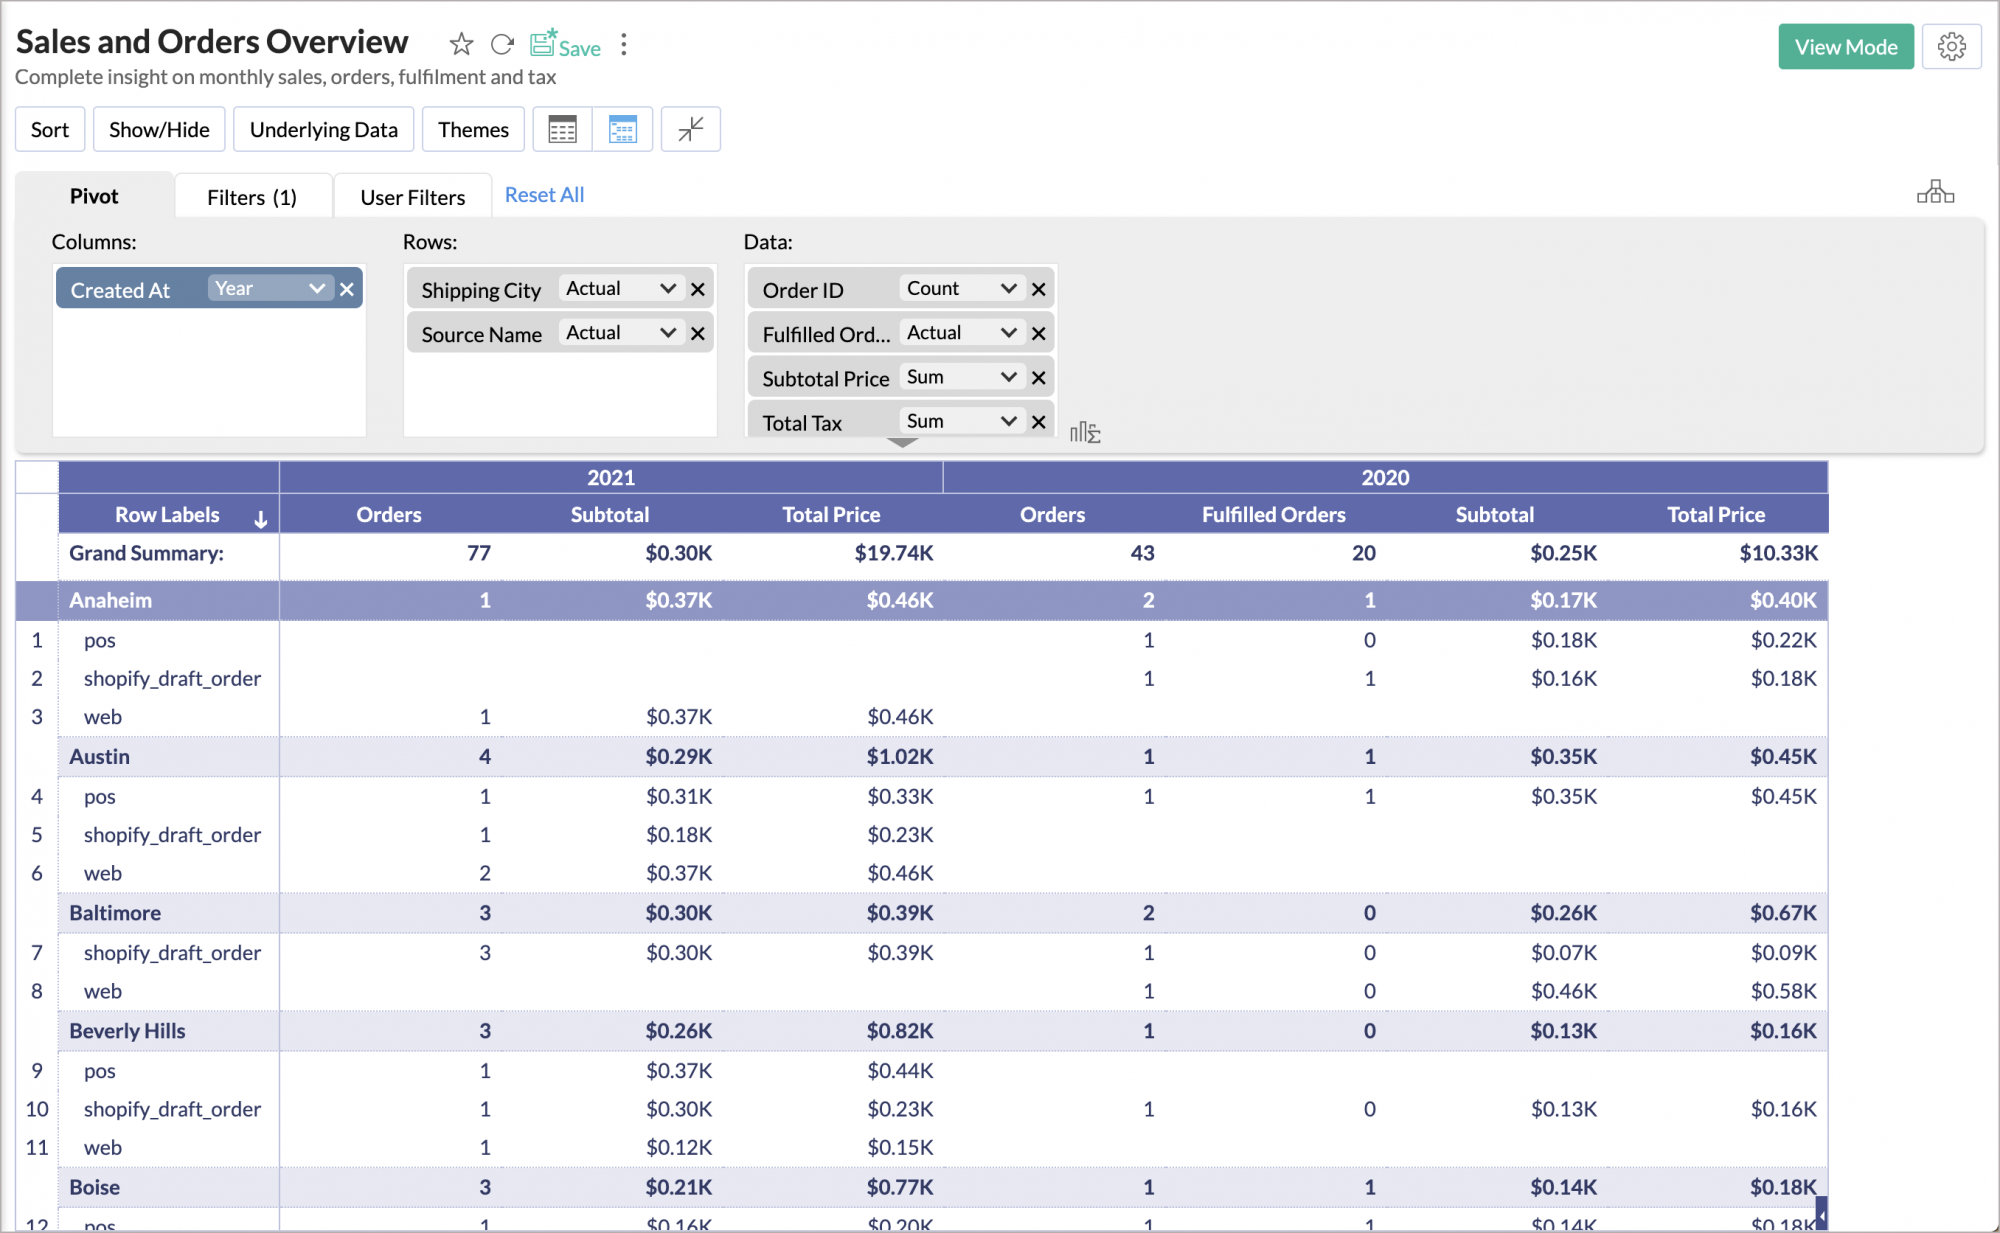Remove the Source Name row field
Image resolution: width=2000 pixels, height=1233 pixels.
(698, 334)
